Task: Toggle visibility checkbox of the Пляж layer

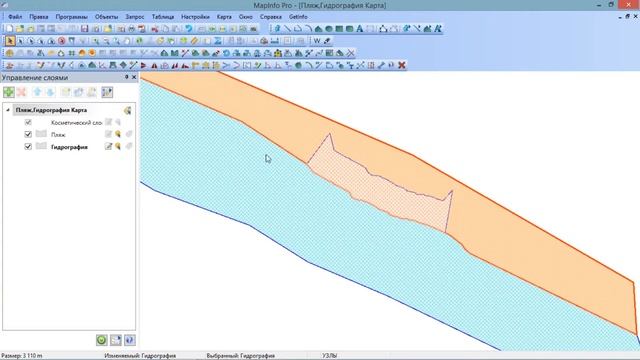Action: click(28, 134)
